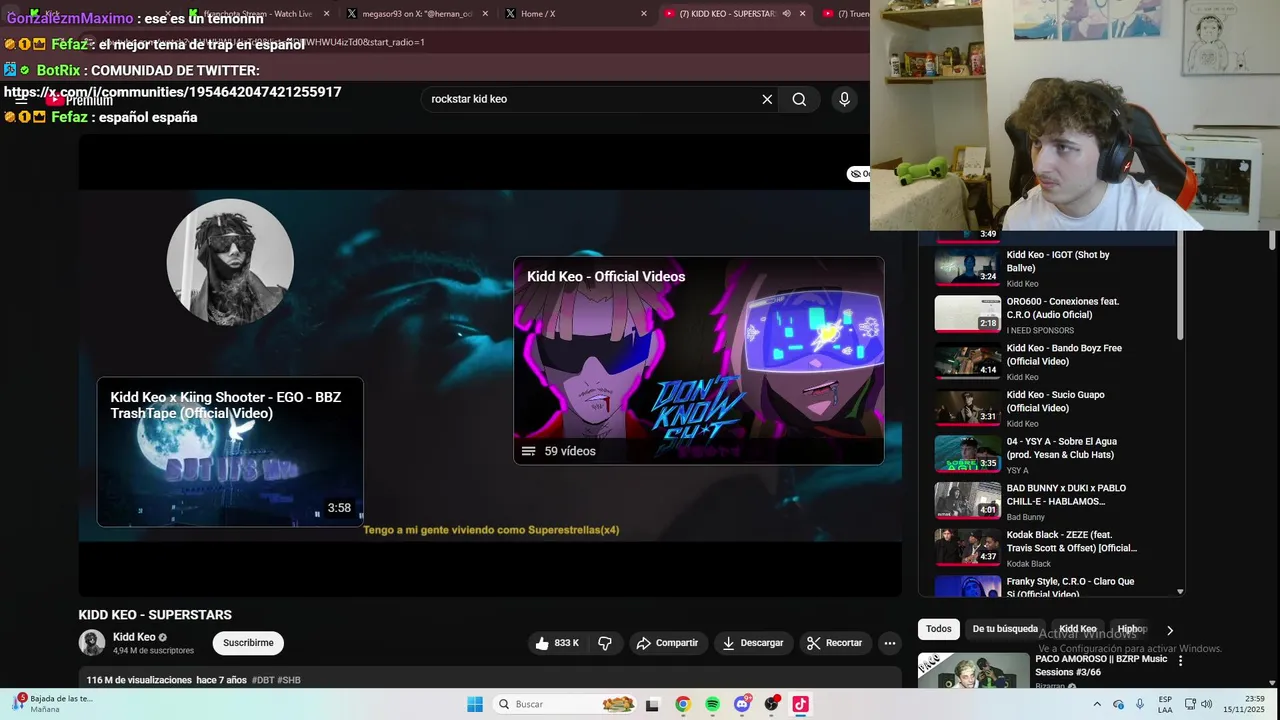This screenshot has height=720, width=1280.
Task: Close the KIDD KEO SUPERSTARS tab
Action: click(x=802, y=14)
